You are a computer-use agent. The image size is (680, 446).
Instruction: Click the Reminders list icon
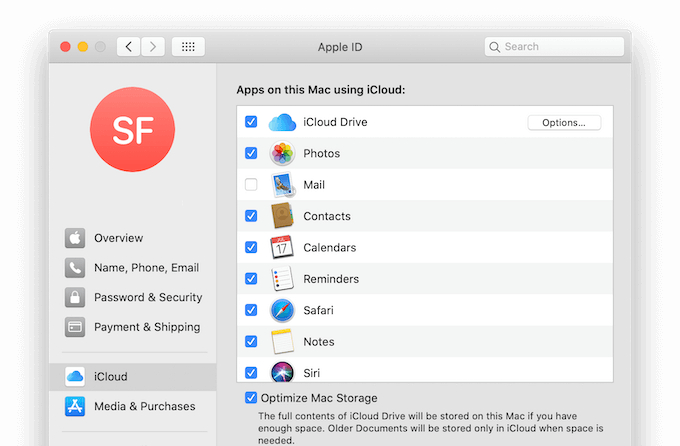tap(282, 279)
